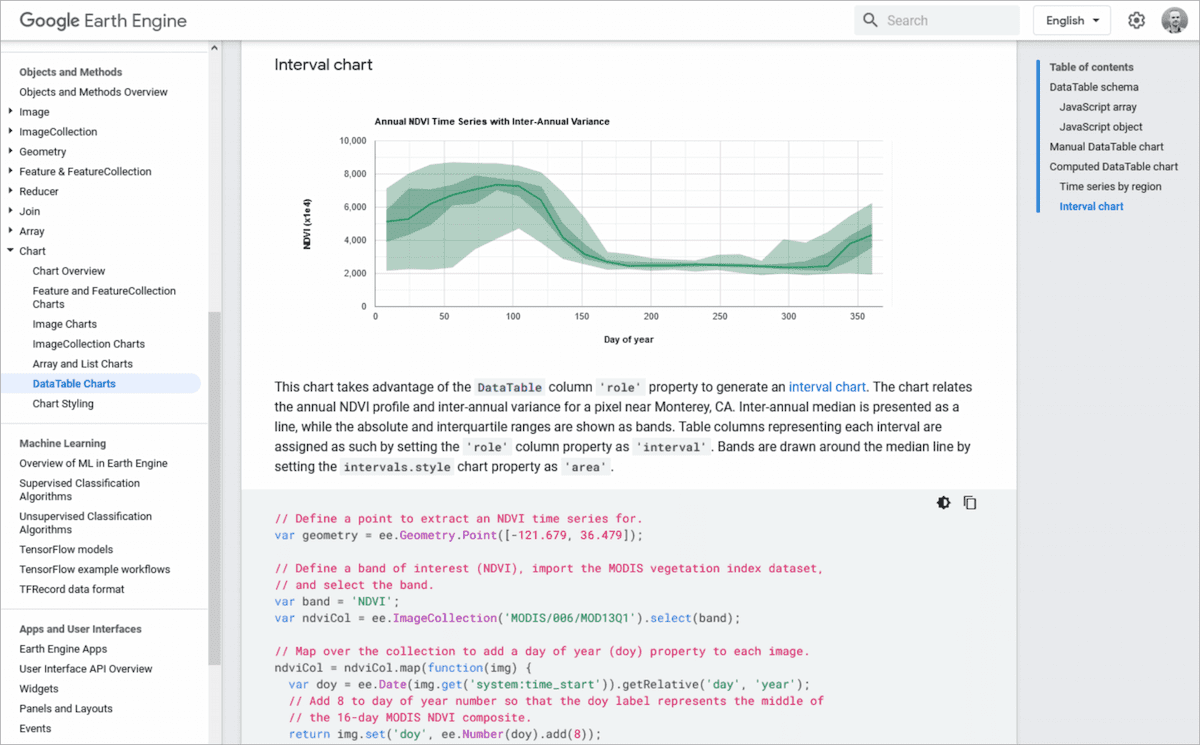The height and width of the screenshot is (745, 1200).
Task: Open the settings gear icon
Action: [1136, 20]
